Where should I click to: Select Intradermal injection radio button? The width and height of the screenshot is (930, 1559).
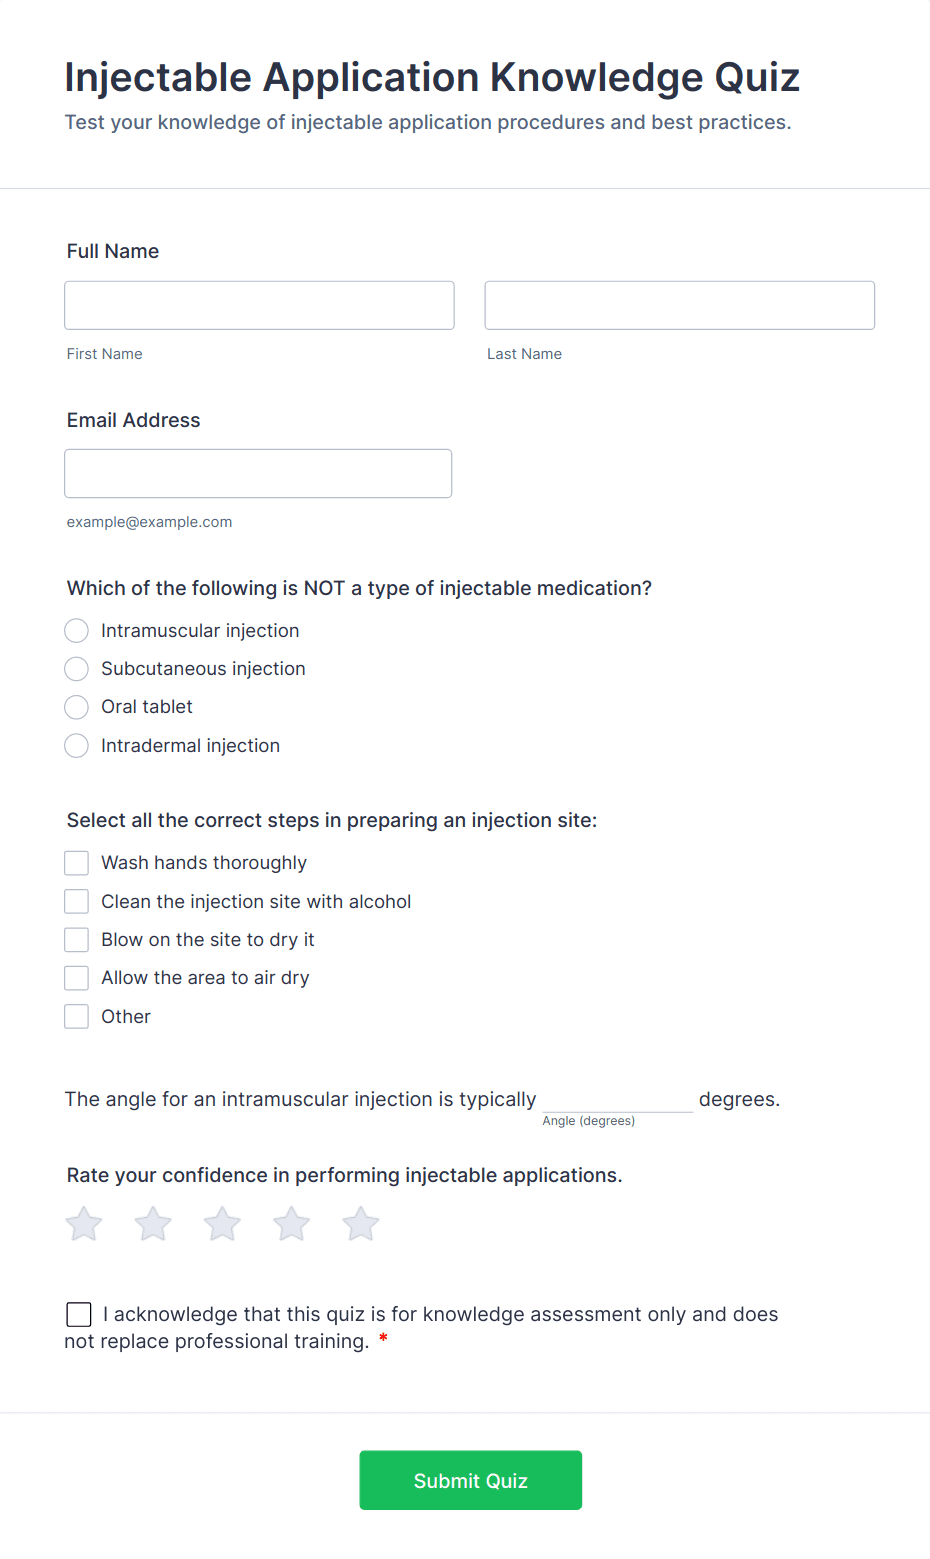77,746
